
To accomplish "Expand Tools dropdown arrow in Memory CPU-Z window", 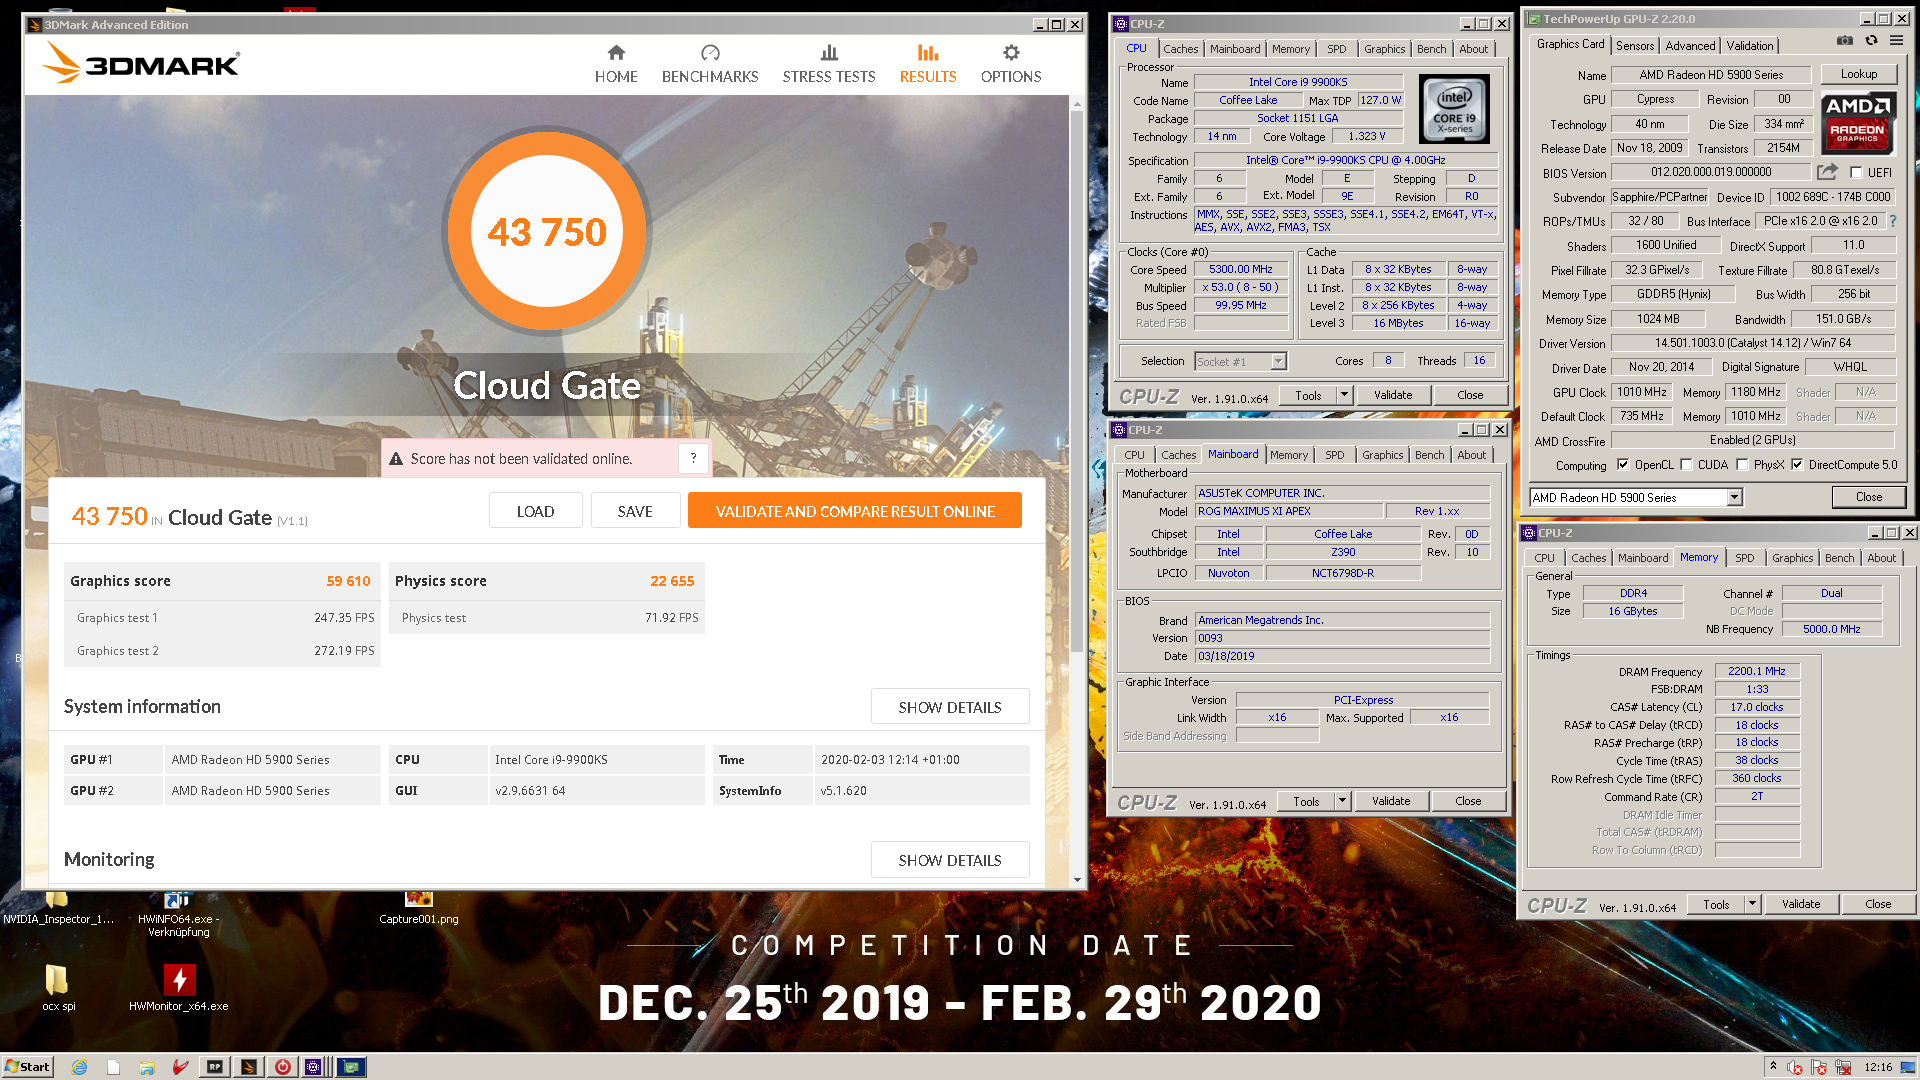I will (x=1752, y=904).
